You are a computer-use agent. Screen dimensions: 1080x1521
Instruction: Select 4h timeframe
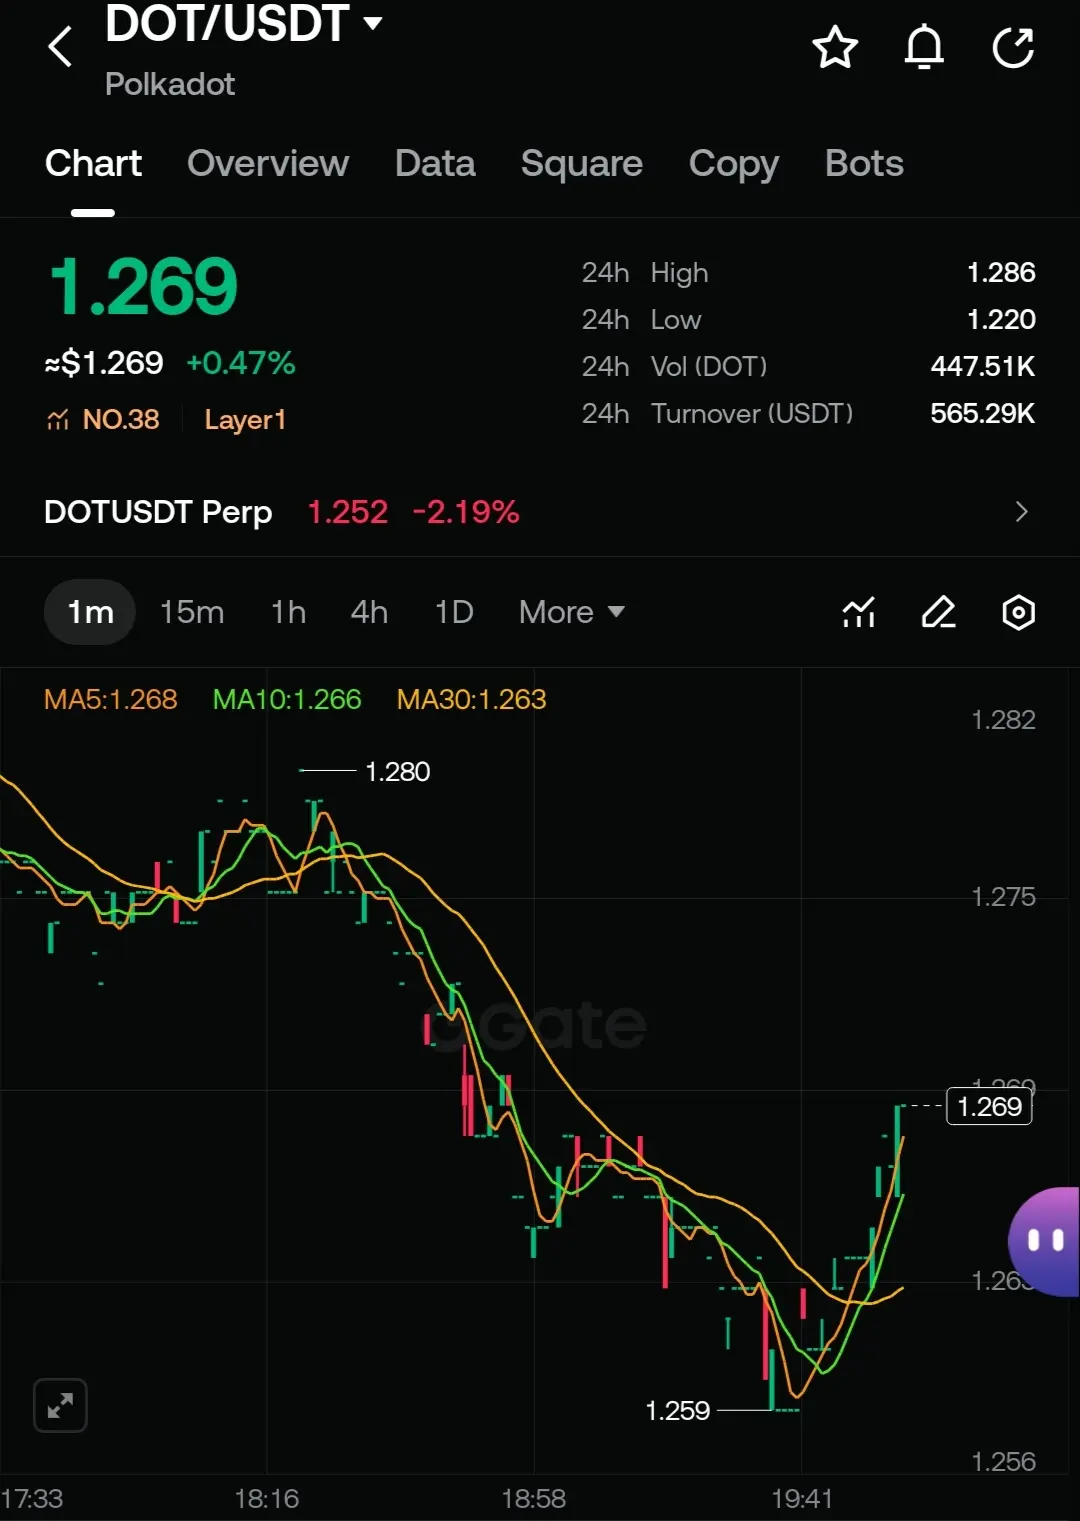[369, 612]
